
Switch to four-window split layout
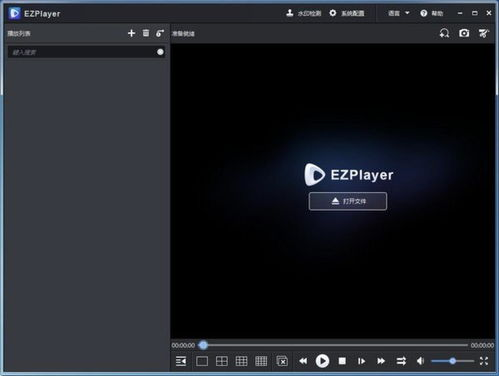click(222, 361)
